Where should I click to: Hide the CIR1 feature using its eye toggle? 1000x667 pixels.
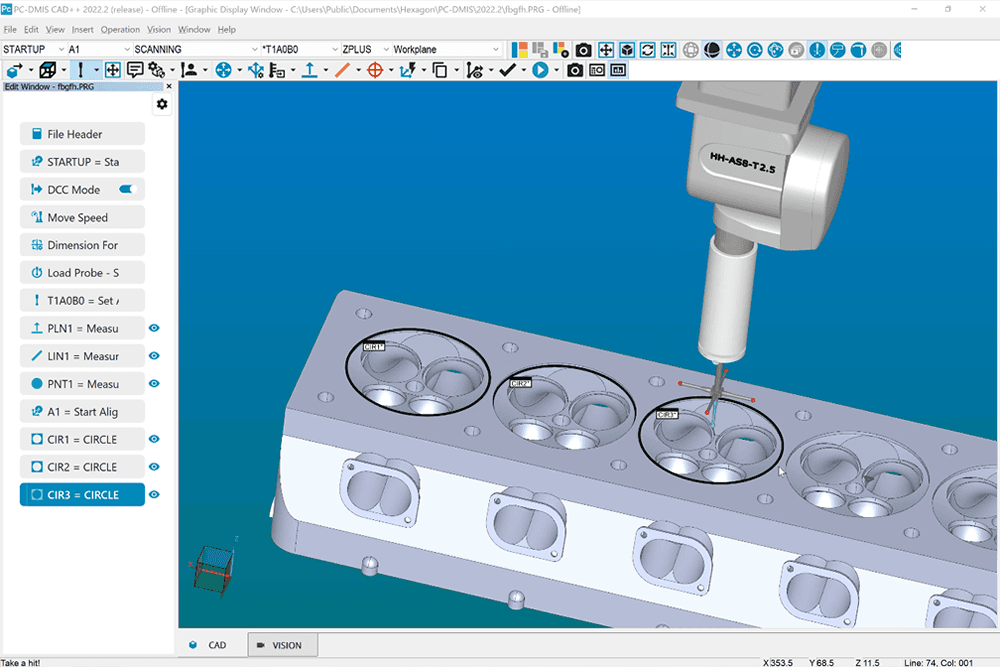point(155,439)
